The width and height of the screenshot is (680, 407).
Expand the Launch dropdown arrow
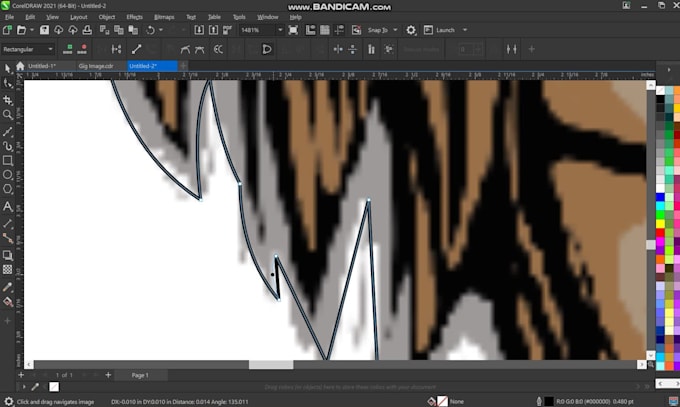465,30
